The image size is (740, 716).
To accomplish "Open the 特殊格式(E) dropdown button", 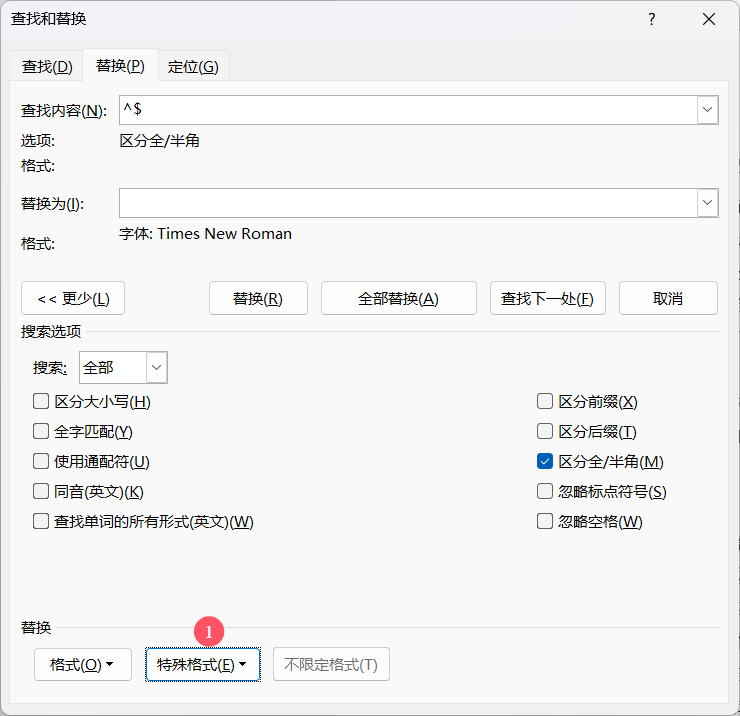I will tap(203, 665).
